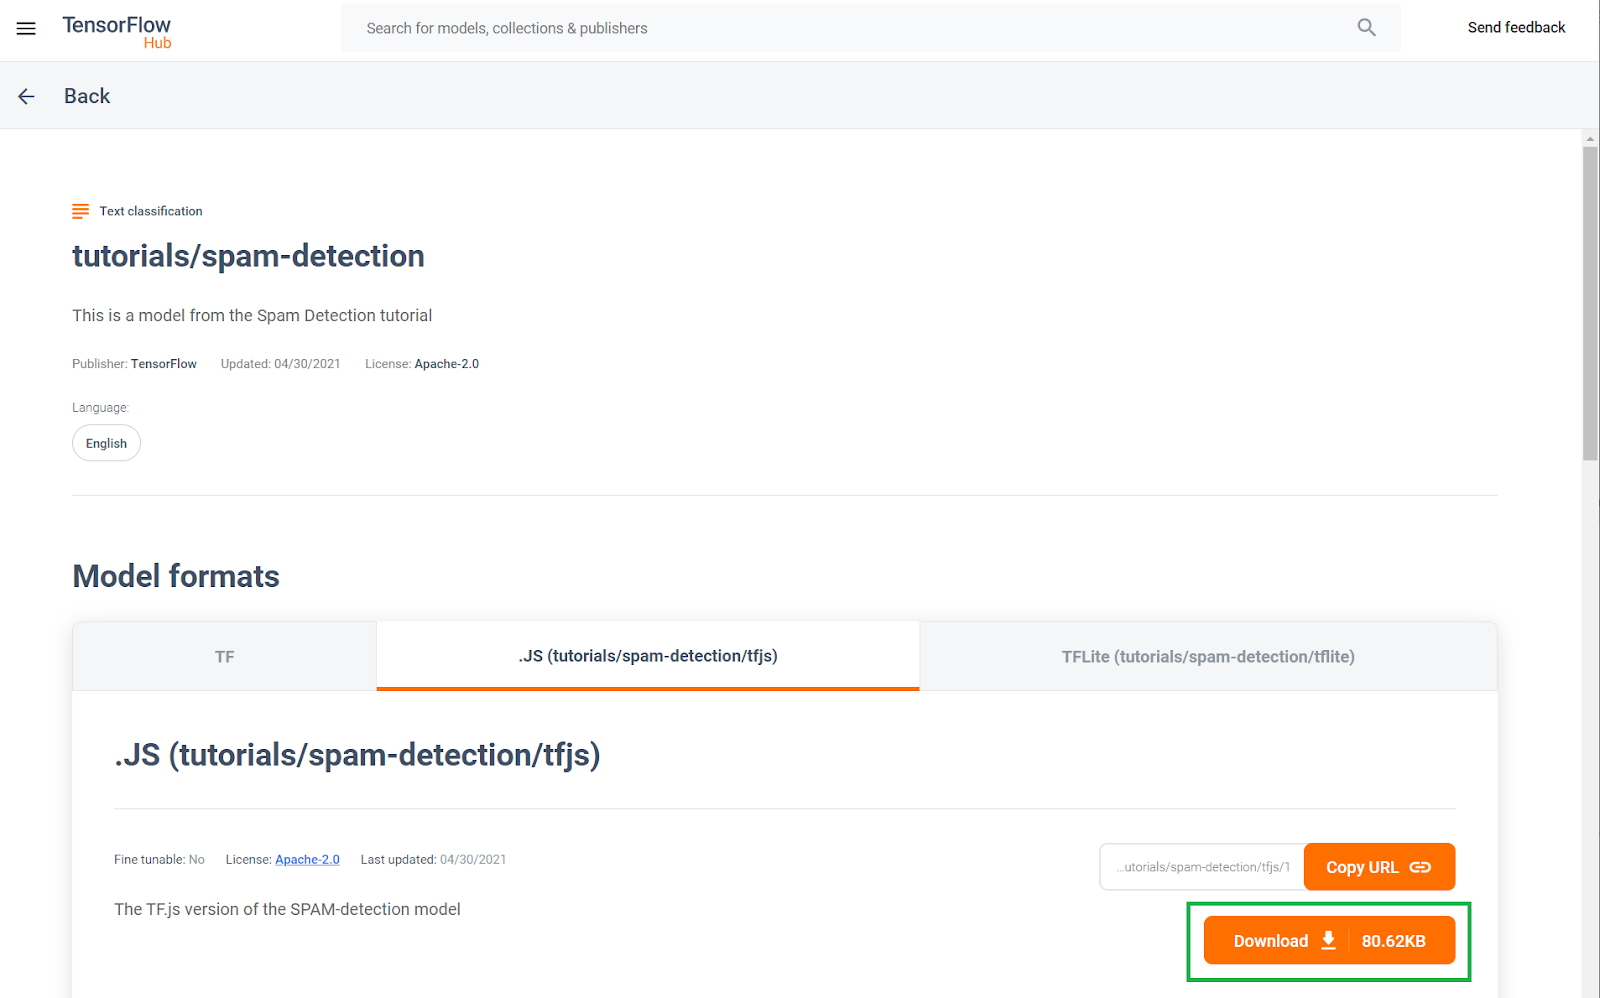Screen dimensions: 1600x998
Task: Click inside the model search bar
Action: 800,27
